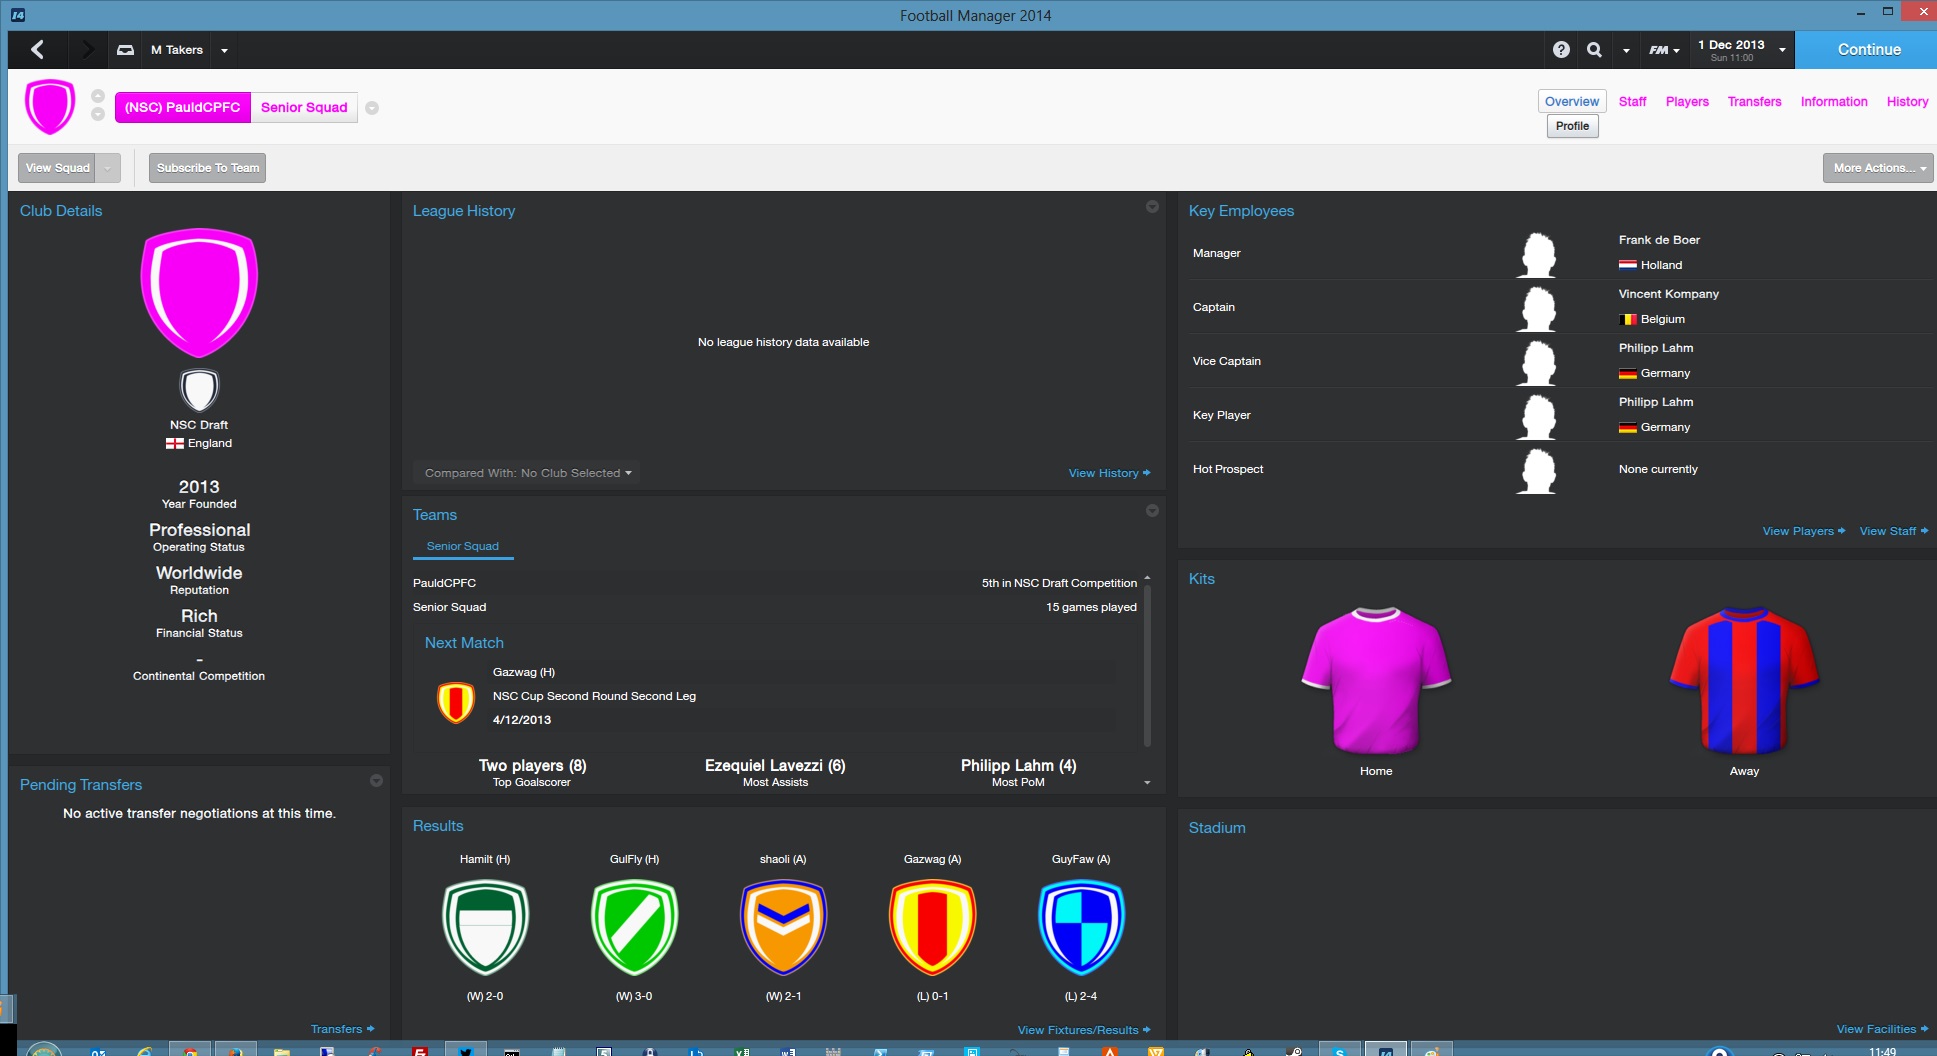Open the Transfers link in Pending Transfers
Image resolution: width=1937 pixels, height=1056 pixels.
(342, 1029)
